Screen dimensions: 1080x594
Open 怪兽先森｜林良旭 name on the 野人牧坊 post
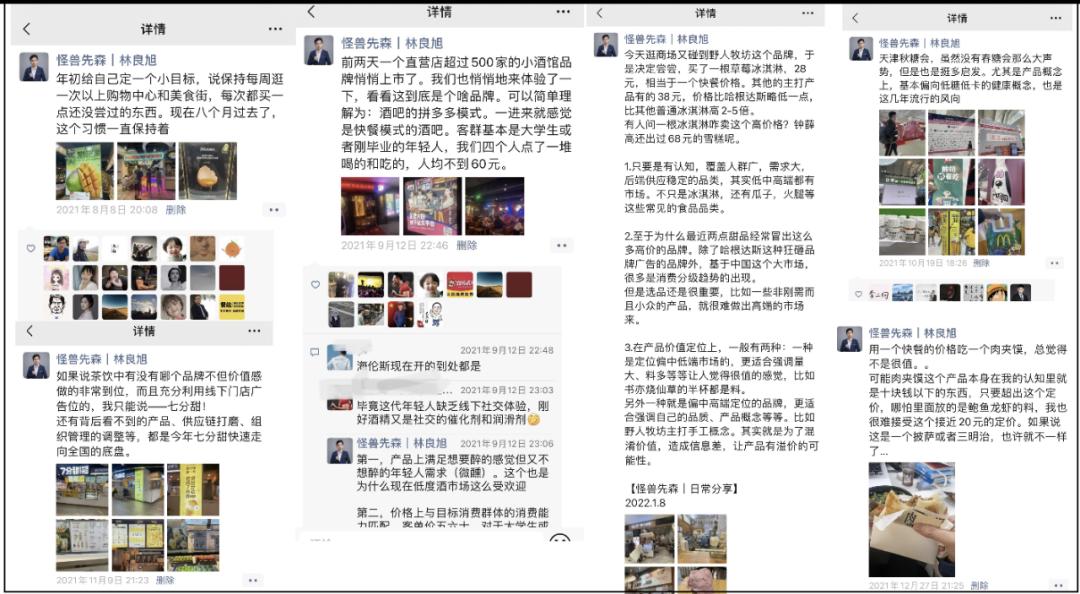pyautogui.click(x=666, y=39)
